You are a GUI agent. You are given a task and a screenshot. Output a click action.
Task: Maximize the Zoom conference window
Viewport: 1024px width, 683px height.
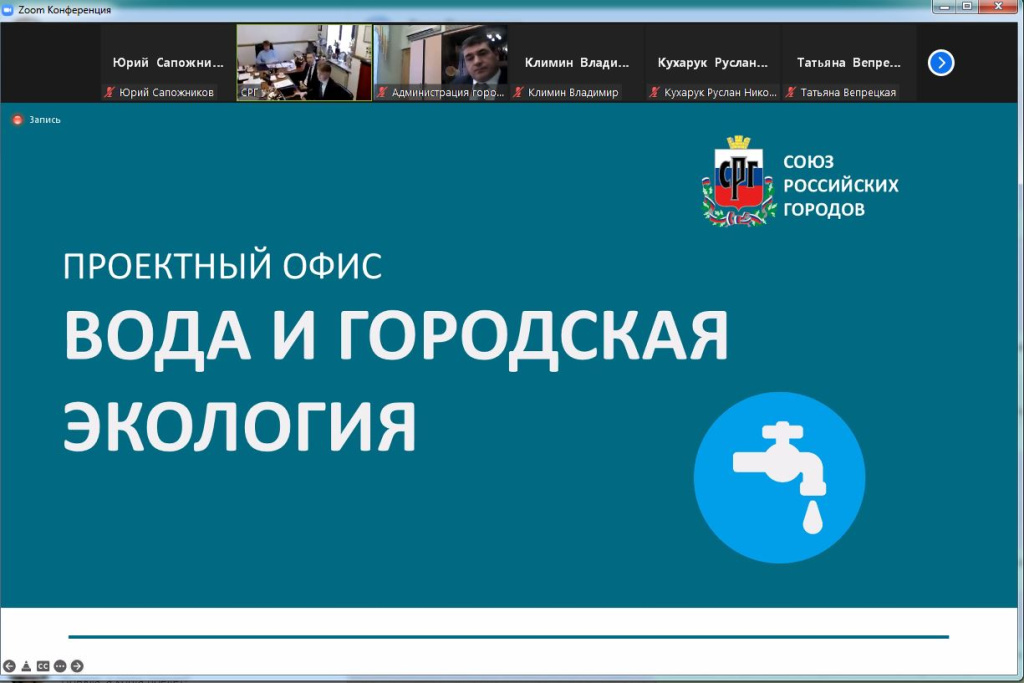967,7
